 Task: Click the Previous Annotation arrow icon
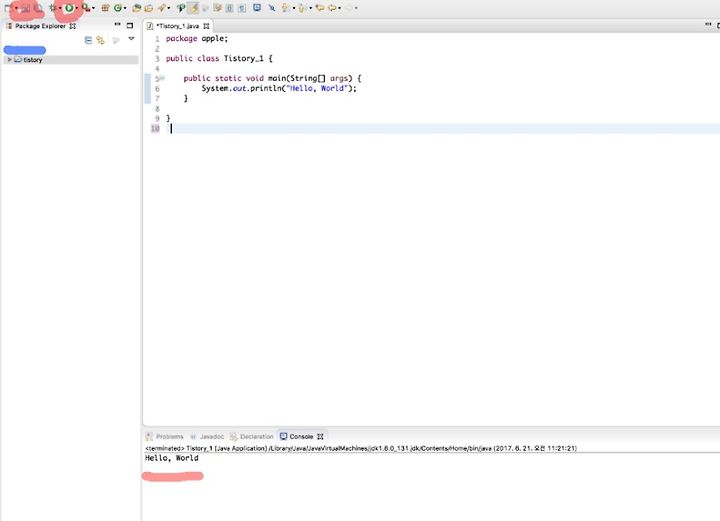point(302,8)
